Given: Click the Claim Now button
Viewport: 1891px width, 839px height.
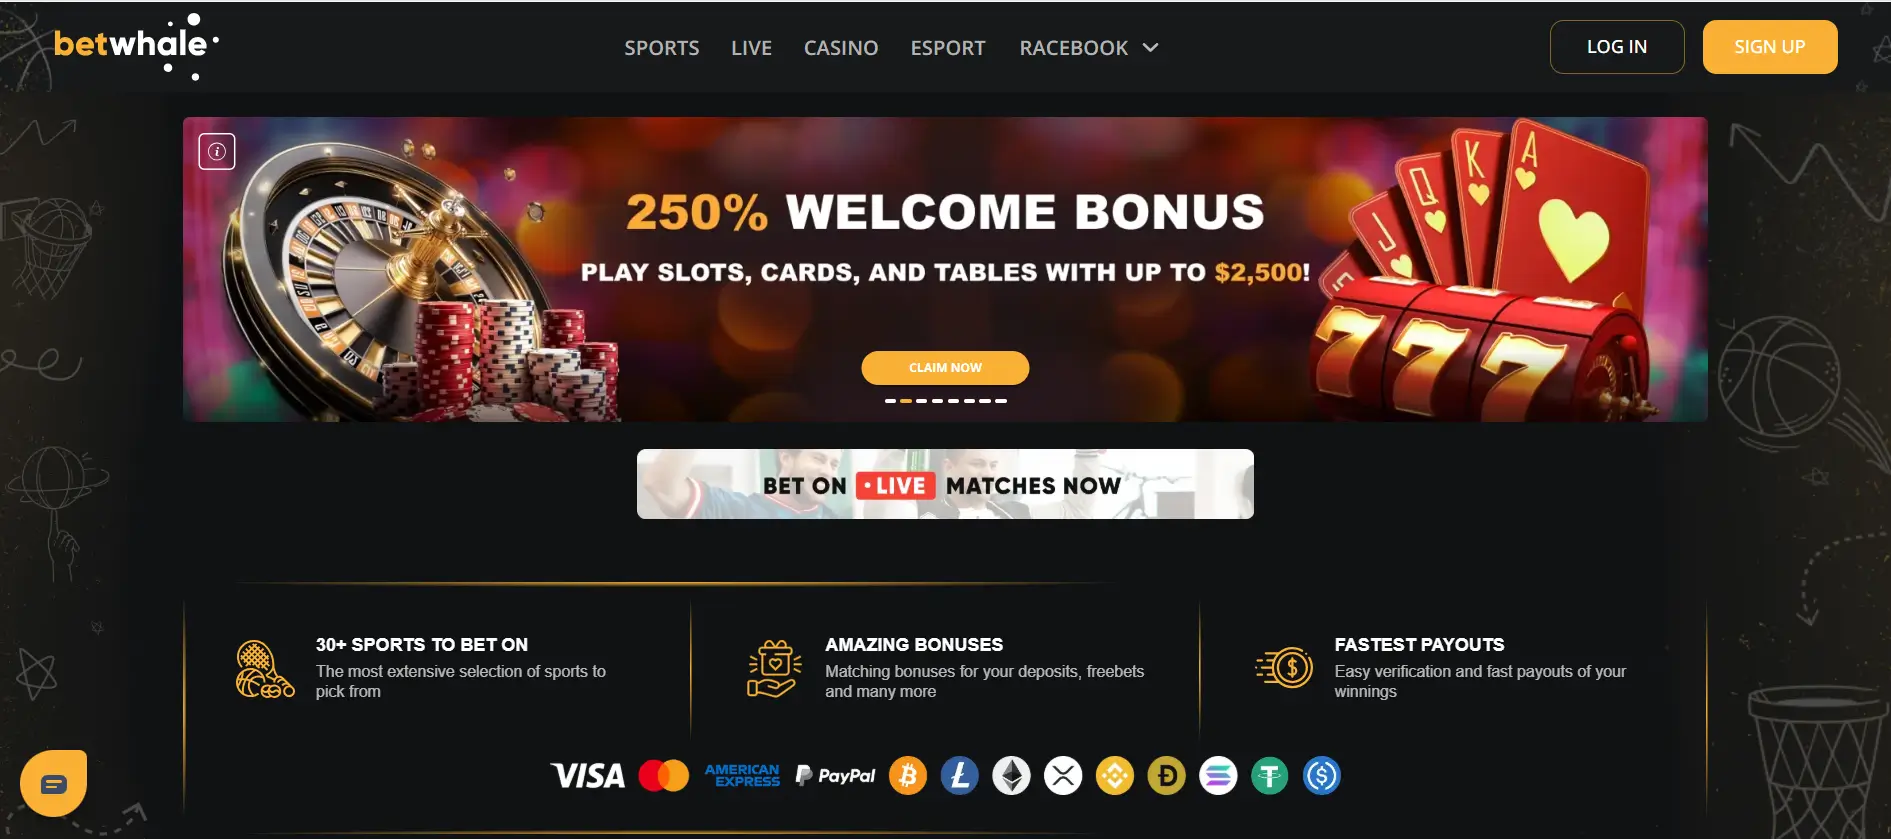Looking at the screenshot, I should (945, 368).
